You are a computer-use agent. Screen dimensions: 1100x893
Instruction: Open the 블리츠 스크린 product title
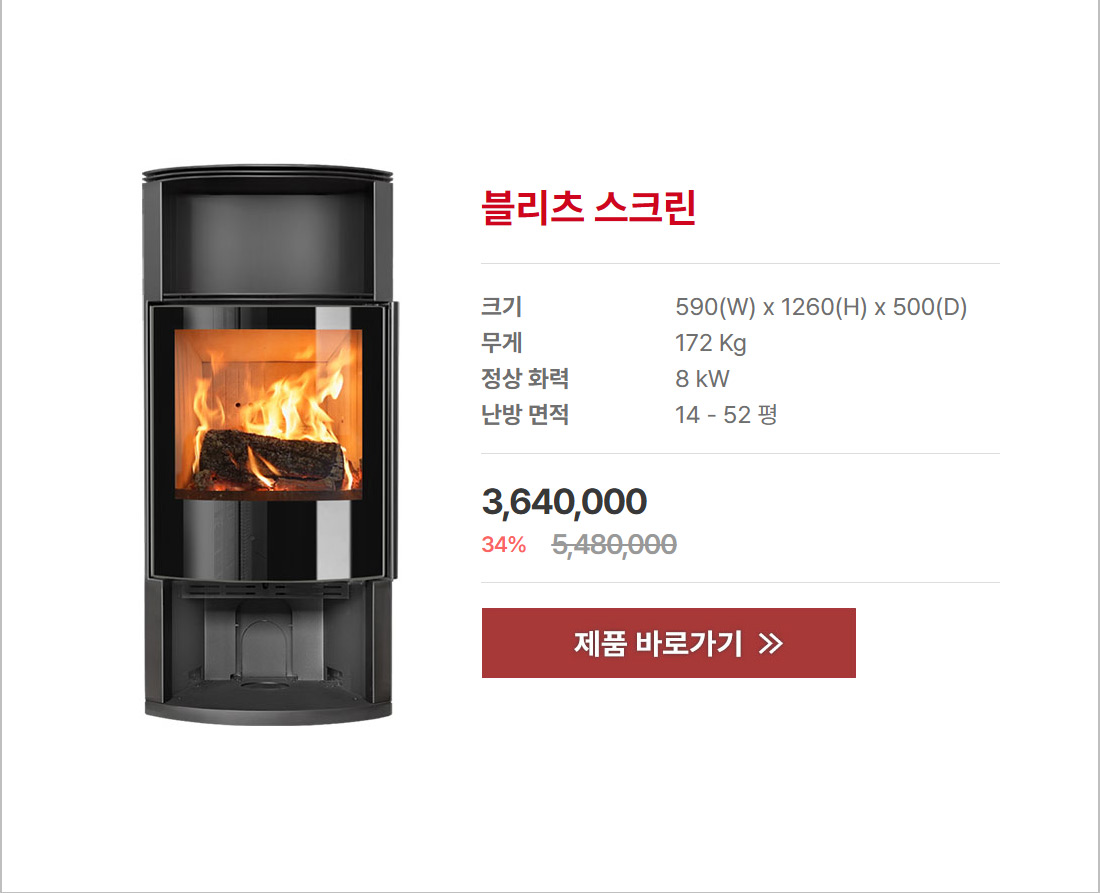(x=589, y=208)
